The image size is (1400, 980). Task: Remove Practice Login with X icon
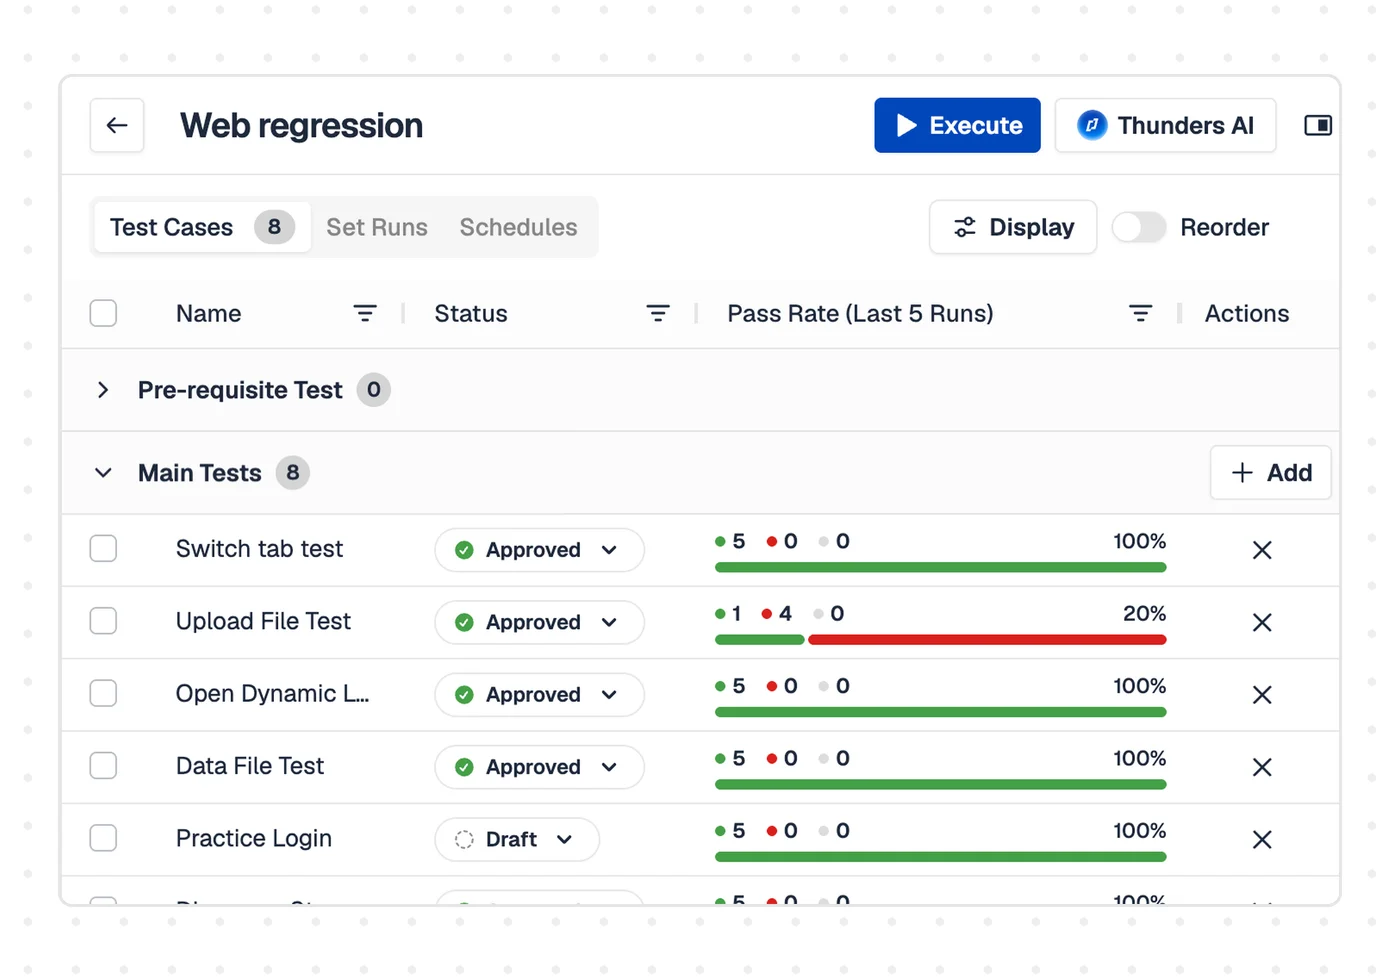[x=1262, y=839]
